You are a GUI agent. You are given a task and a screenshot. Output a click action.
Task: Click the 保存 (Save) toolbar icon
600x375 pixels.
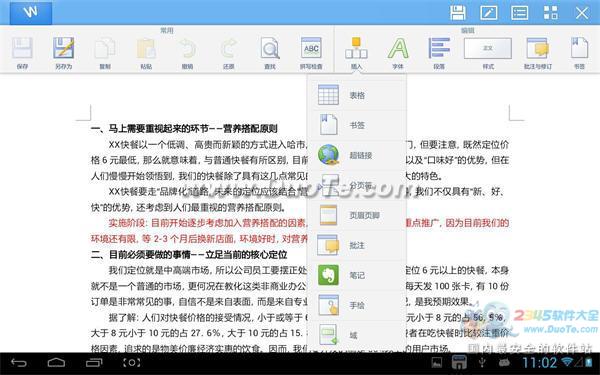(x=22, y=53)
